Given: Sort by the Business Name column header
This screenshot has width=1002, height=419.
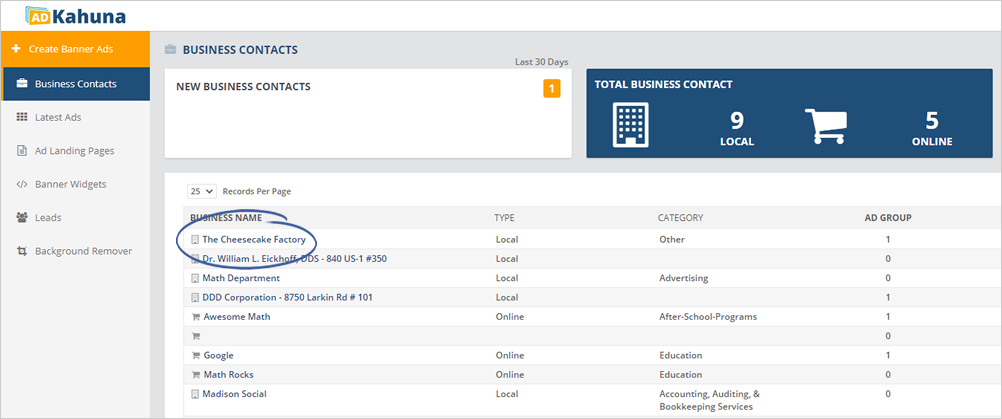Looking at the screenshot, I should (226, 217).
